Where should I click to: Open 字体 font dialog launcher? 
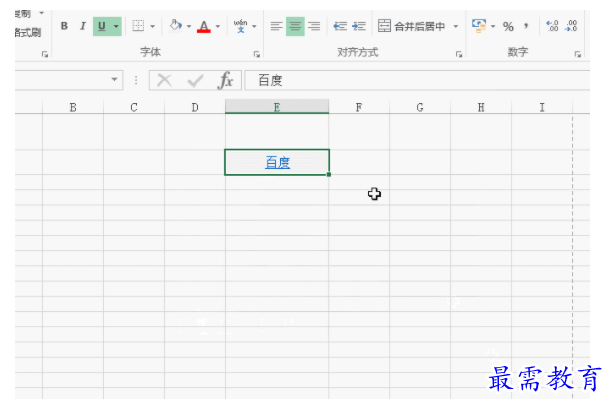pyautogui.click(x=257, y=54)
